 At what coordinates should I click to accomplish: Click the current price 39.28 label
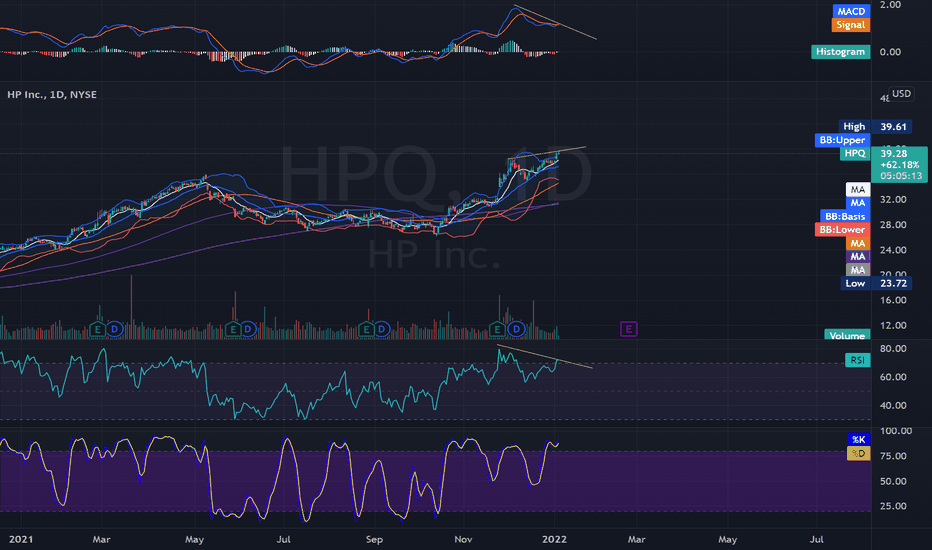pos(893,153)
